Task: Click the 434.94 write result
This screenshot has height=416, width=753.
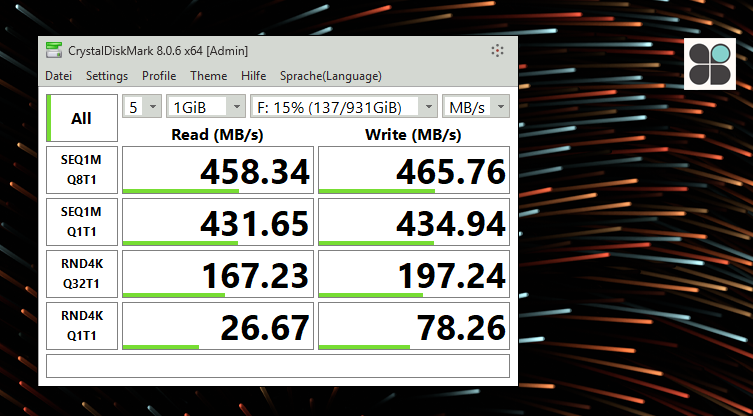Action: [414, 222]
